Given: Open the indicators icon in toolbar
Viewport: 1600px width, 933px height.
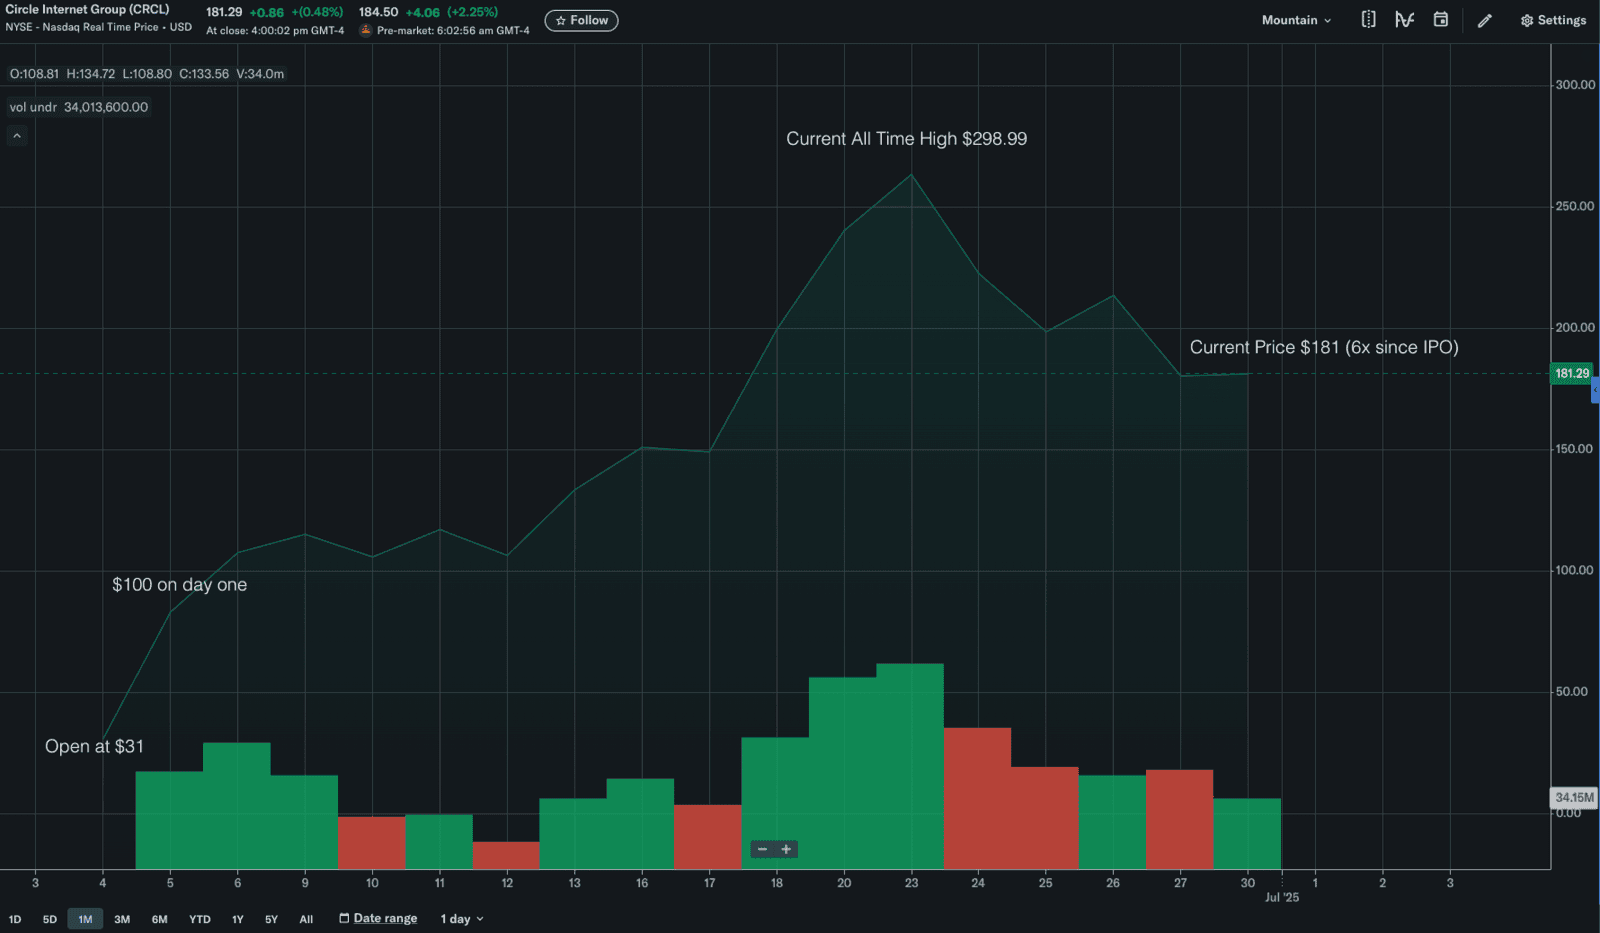Looking at the screenshot, I should tap(1404, 20).
